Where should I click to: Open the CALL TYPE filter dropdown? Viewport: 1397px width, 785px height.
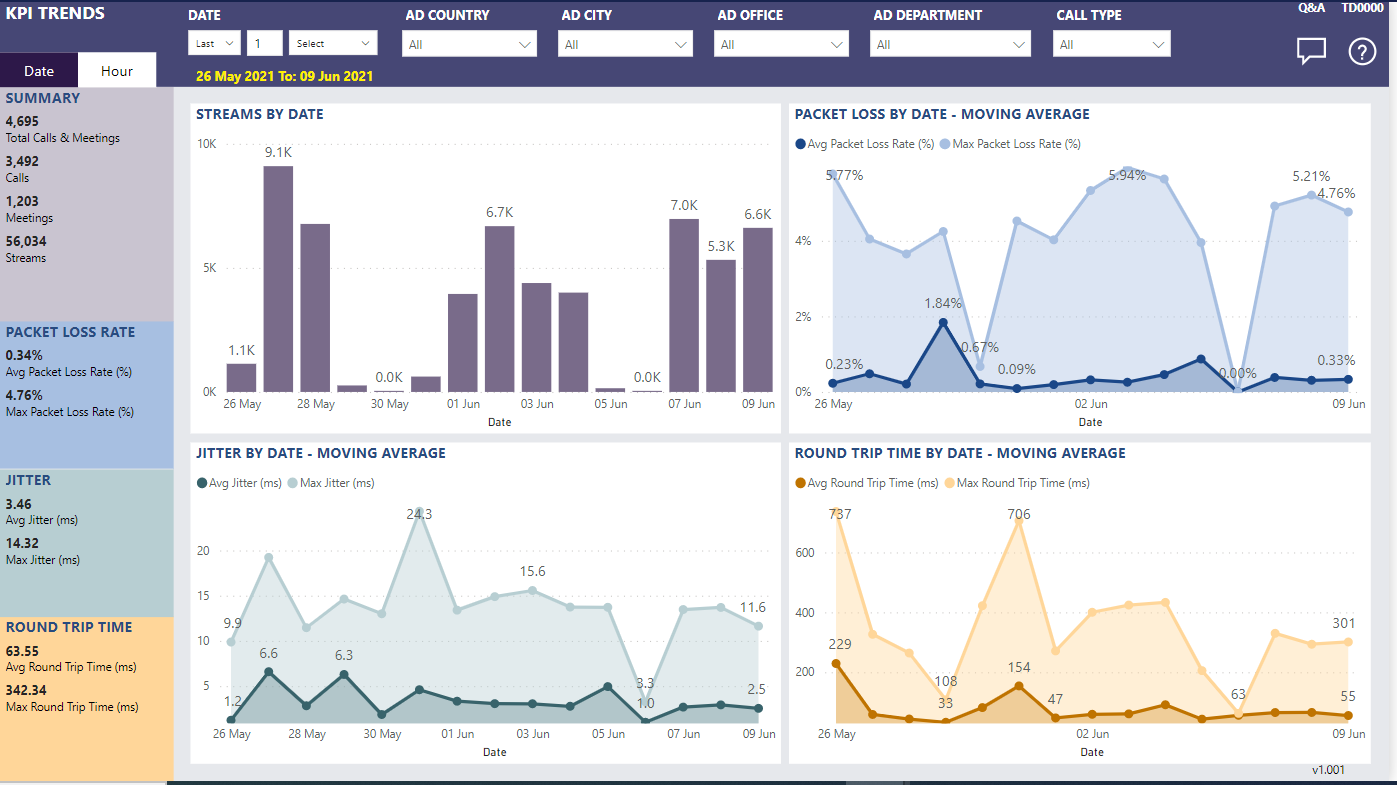point(1111,44)
